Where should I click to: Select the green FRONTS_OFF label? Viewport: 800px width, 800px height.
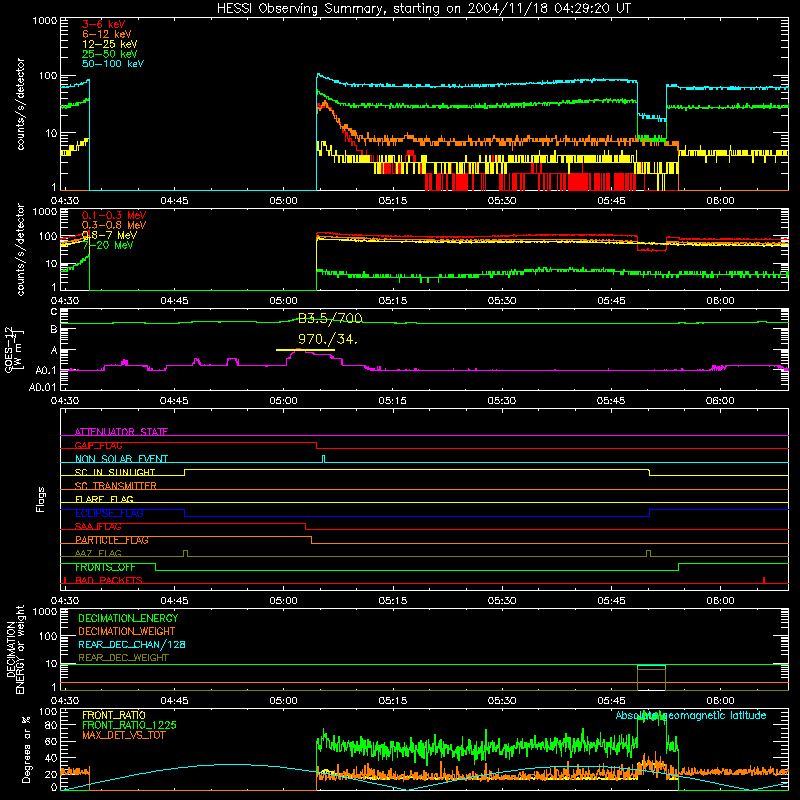click(x=105, y=567)
